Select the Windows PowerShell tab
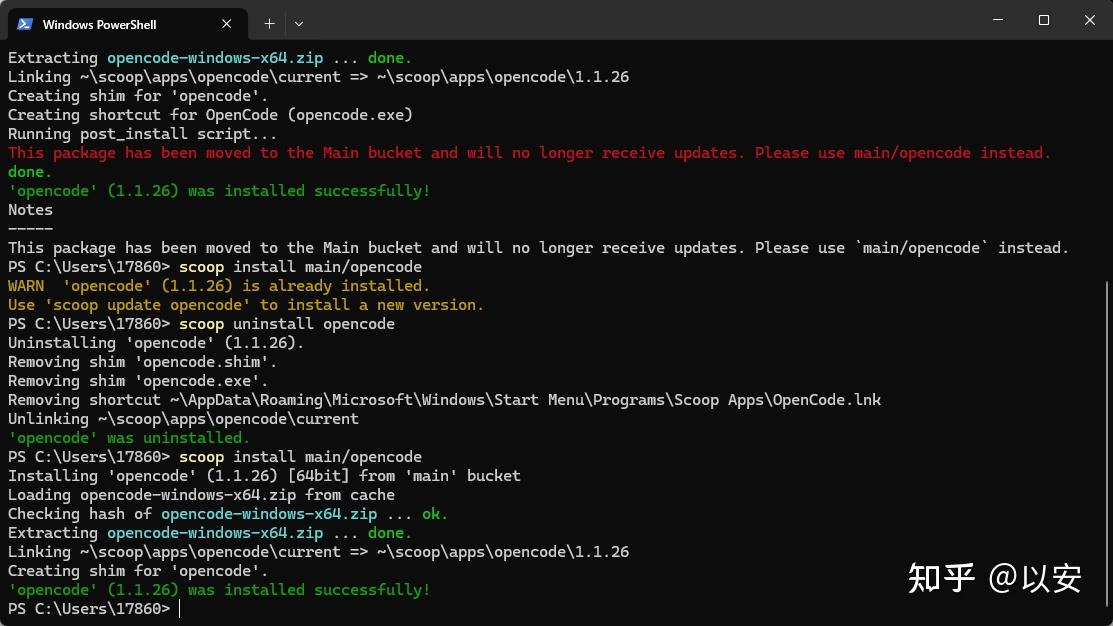The height and width of the screenshot is (626, 1113). (x=128, y=24)
